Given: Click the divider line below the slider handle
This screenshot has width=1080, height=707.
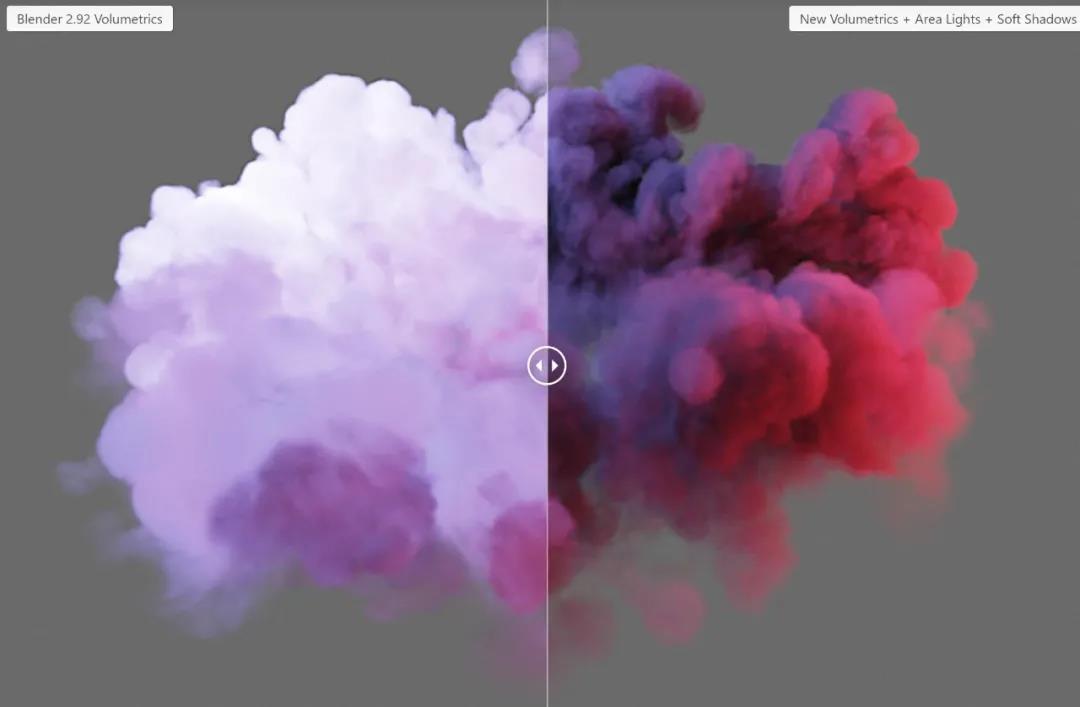Looking at the screenshot, I should coord(547,550).
